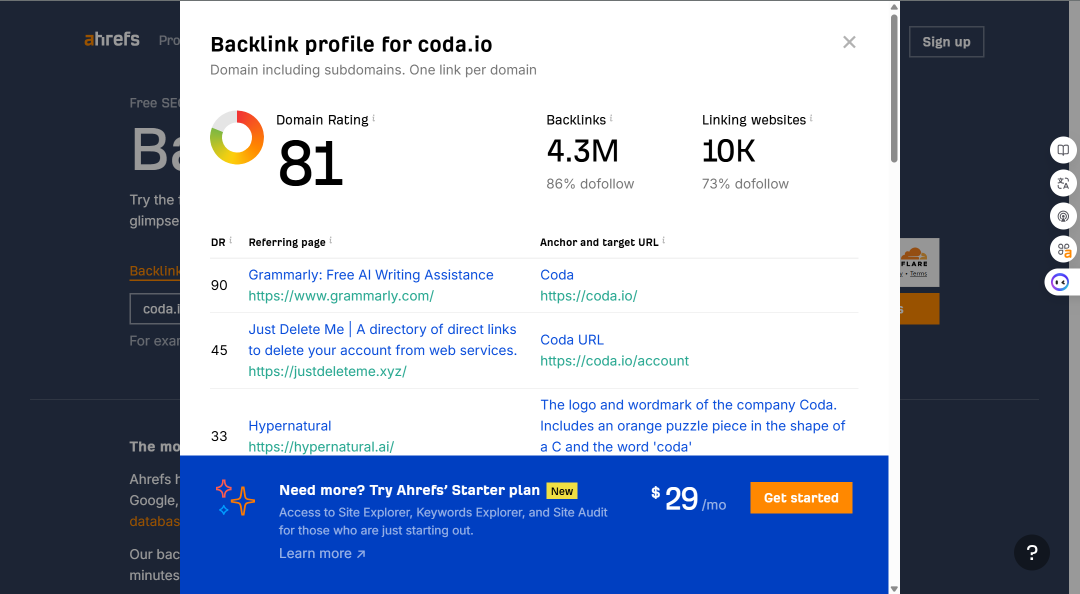Click the Sign up button
Viewport: 1080px width, 594px height.
pos(946,42)
